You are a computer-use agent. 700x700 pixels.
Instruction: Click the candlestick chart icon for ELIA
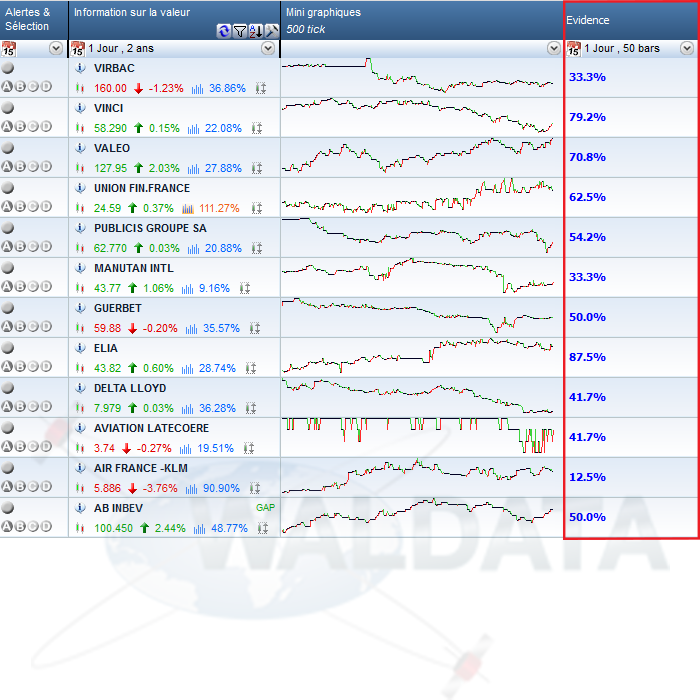click(x=80, y=368)
